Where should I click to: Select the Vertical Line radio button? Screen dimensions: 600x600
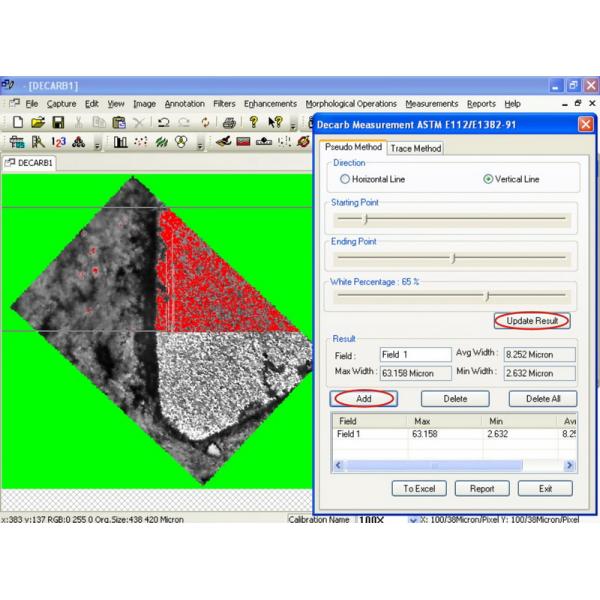pos(488,179)
